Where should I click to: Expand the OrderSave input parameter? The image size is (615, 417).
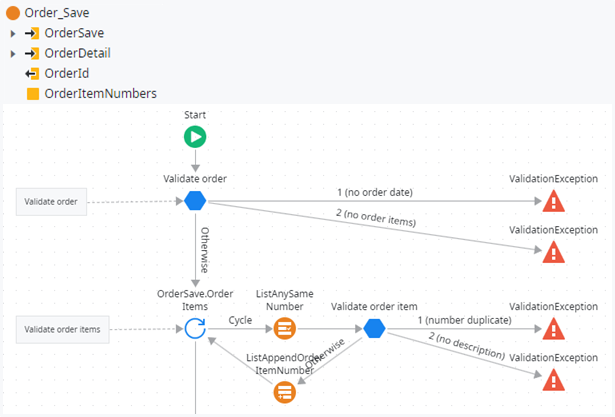(x=13, y=33)
